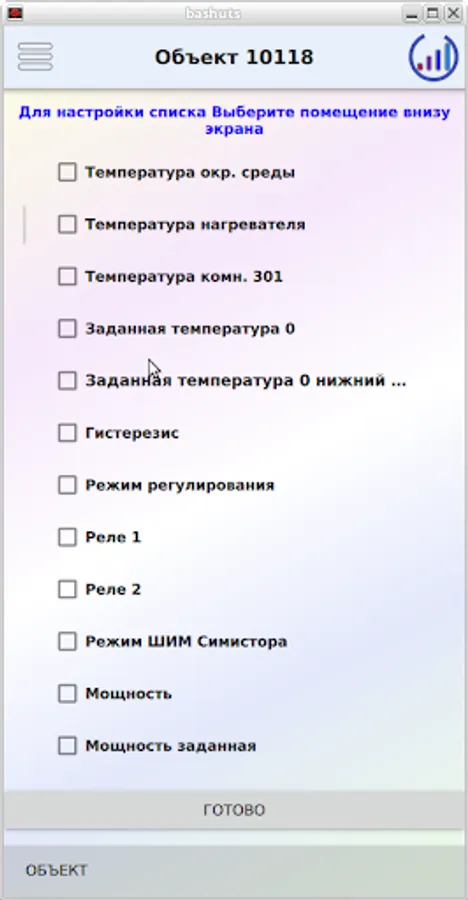
Task: Enable the Гистерезис checkbox
Action: click(67, 433)
